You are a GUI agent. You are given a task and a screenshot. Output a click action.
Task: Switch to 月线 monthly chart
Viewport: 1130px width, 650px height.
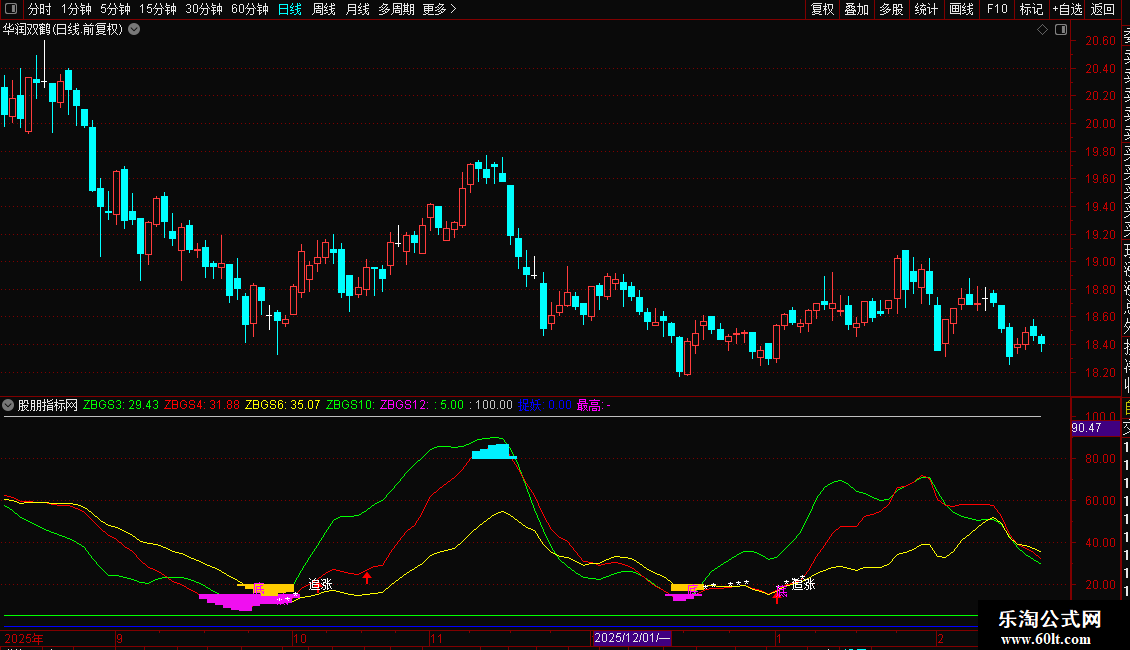click(x=357, y=9)
